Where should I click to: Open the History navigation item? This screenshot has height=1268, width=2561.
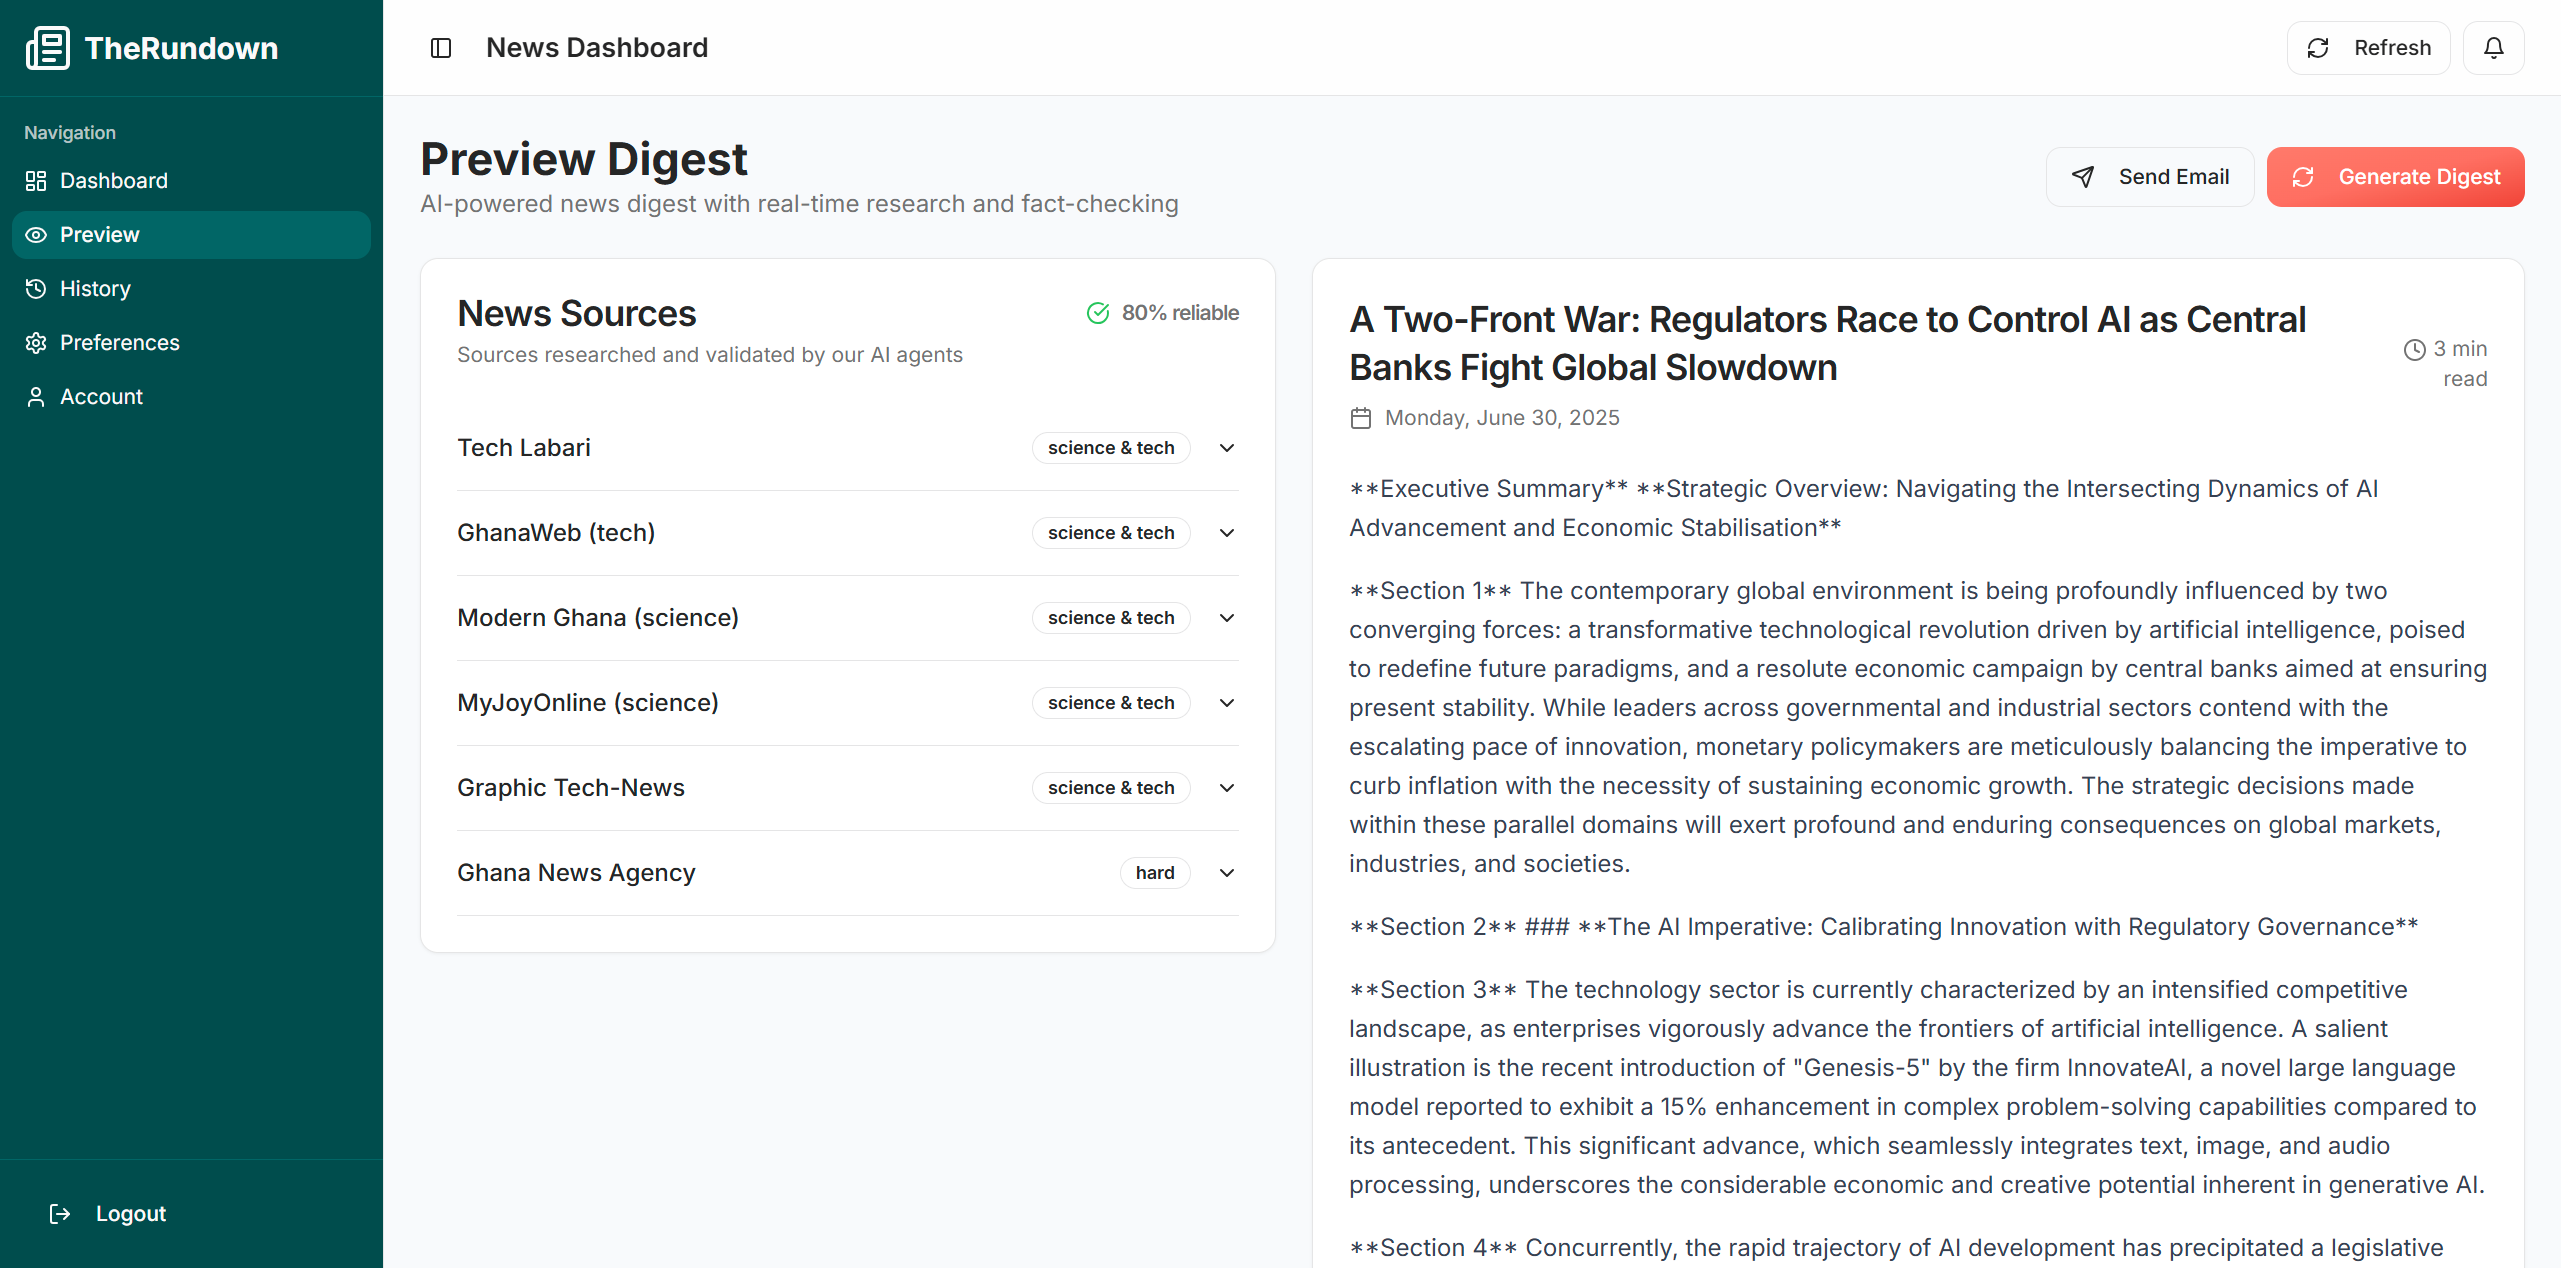click(95, 289)
